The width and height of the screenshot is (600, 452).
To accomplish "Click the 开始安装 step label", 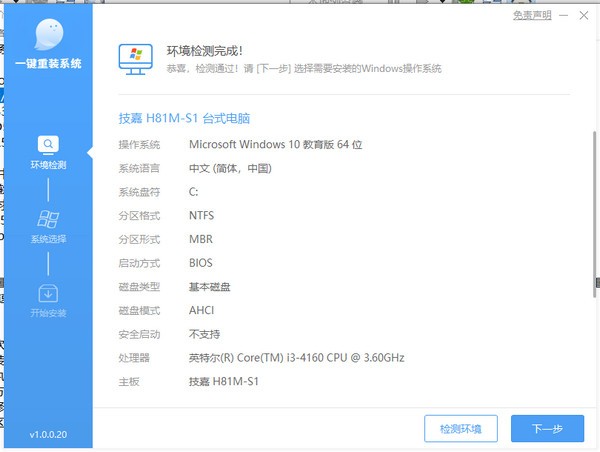I will [x=48, y=313].
